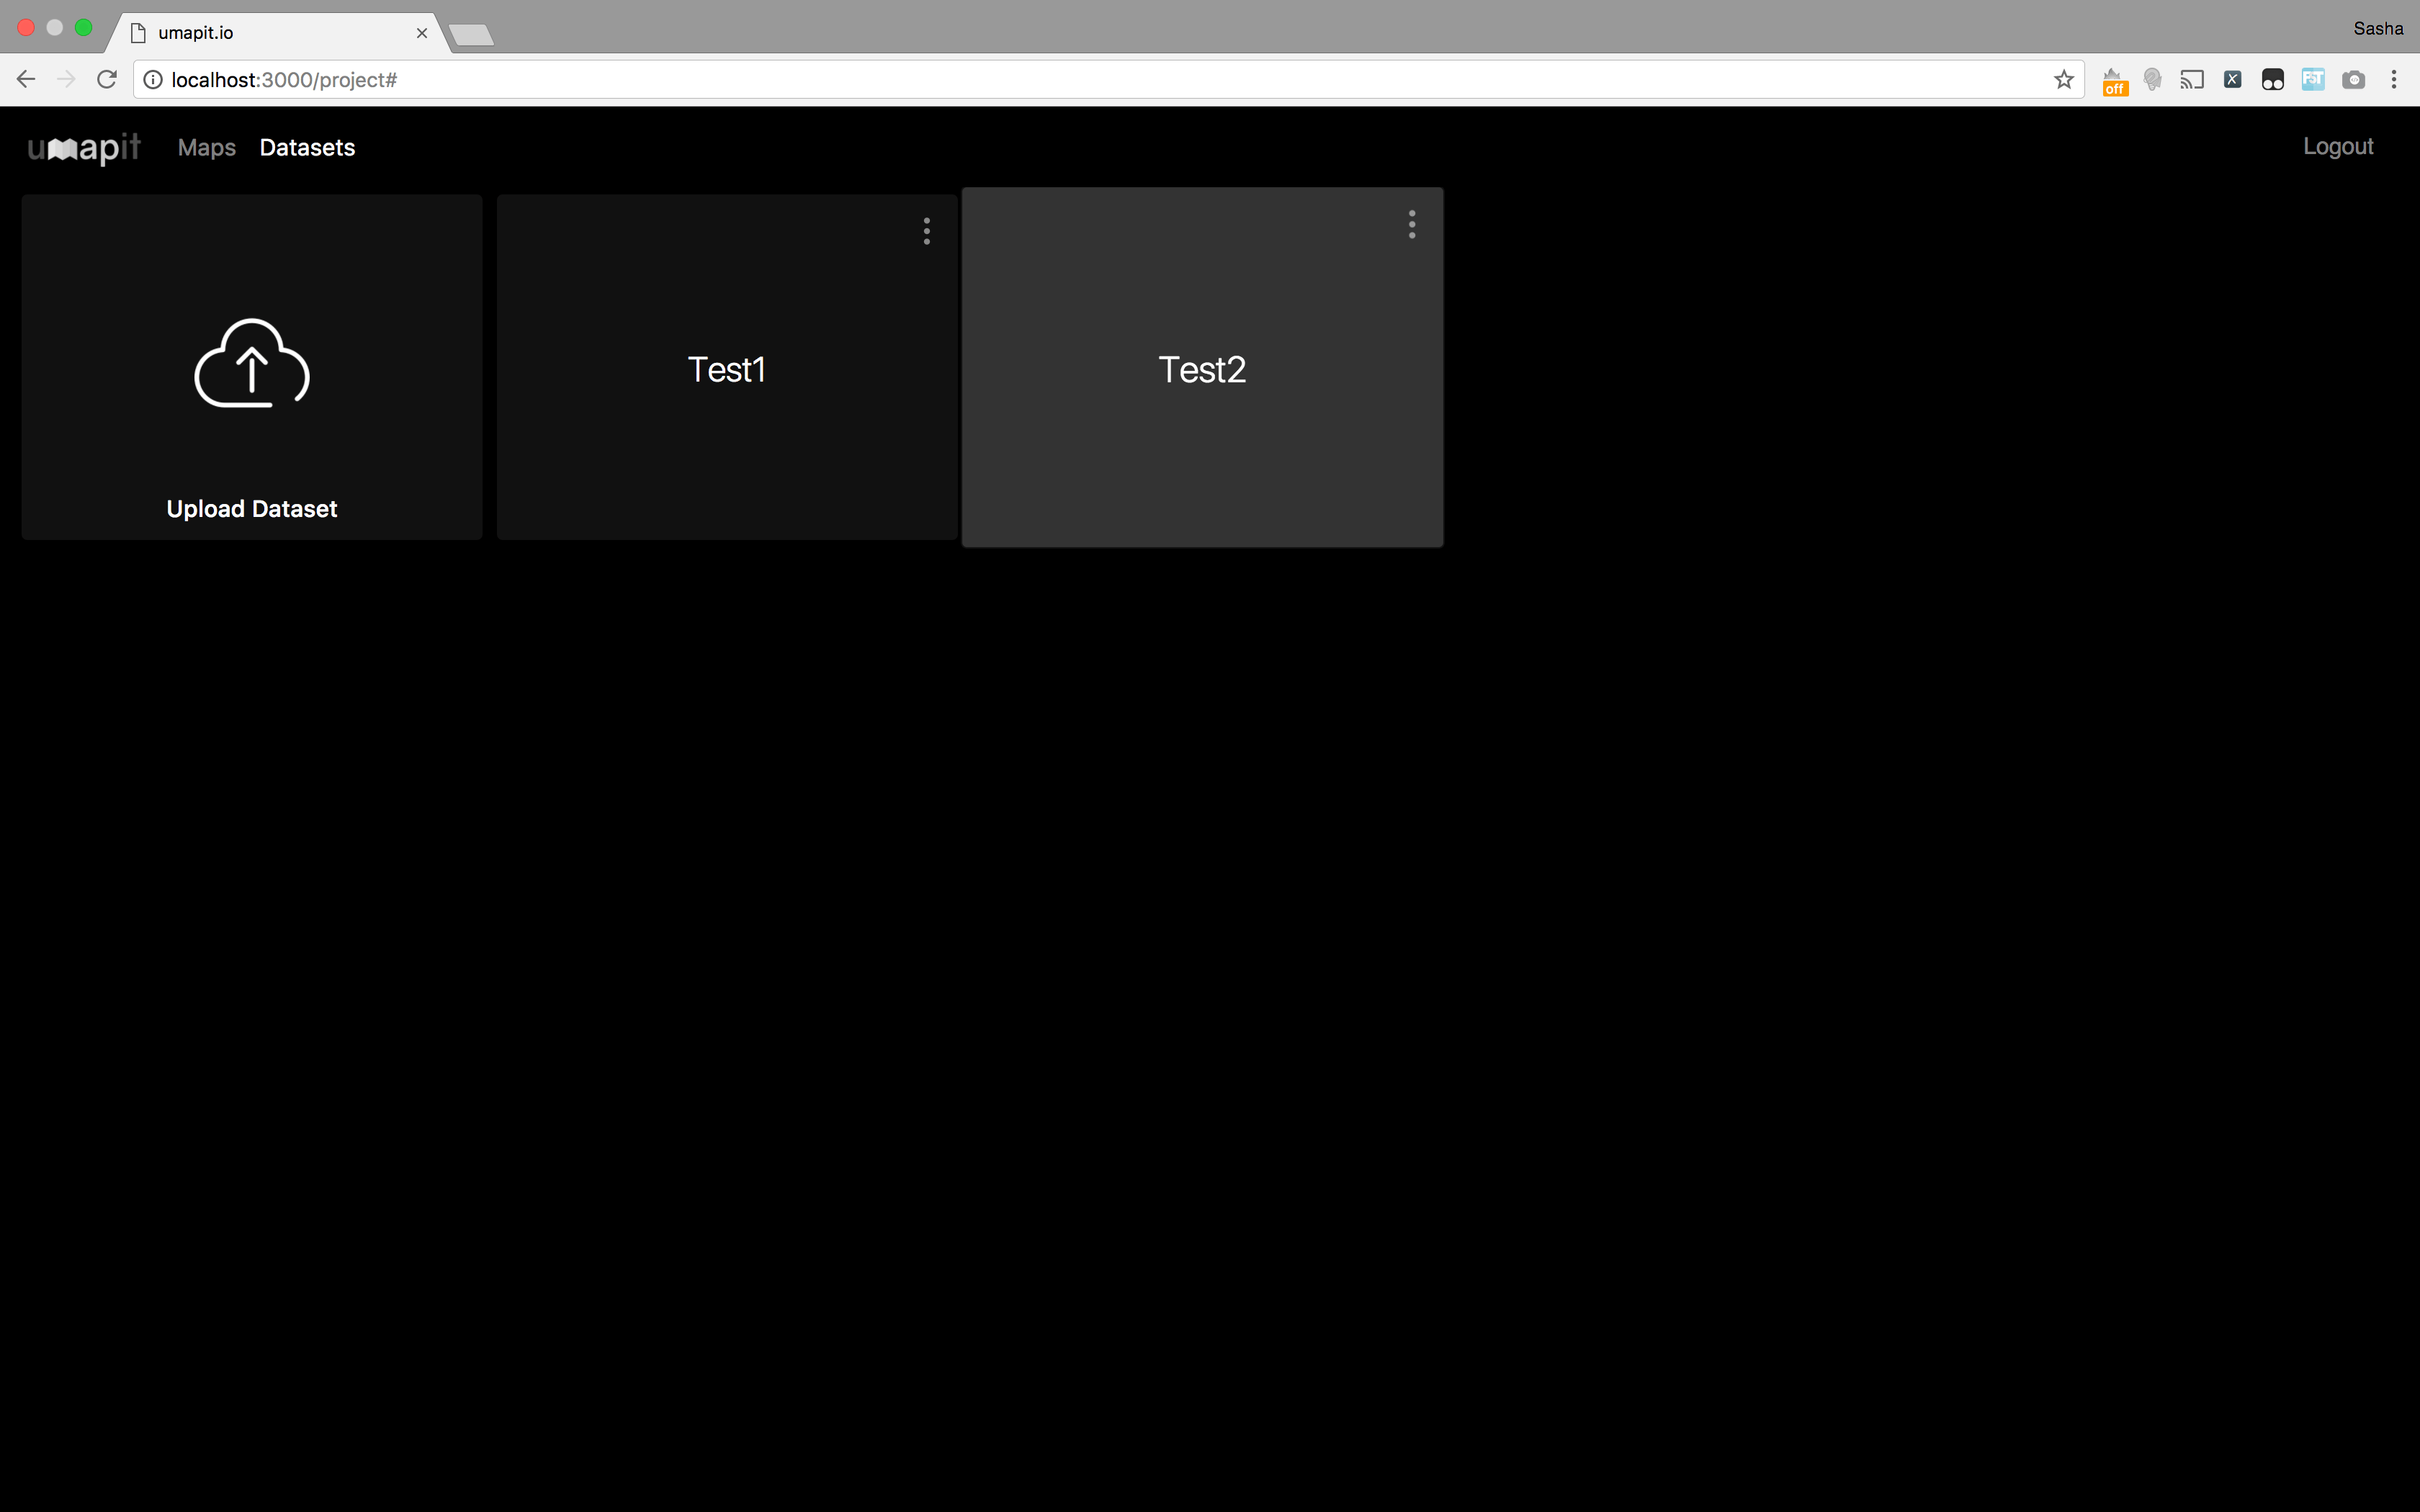Image resolution: width=2420 pixels, height=1512 pixels.
Task: Open the Test1 dataset card
Action: pyautogui.click(x=727, y=367)
